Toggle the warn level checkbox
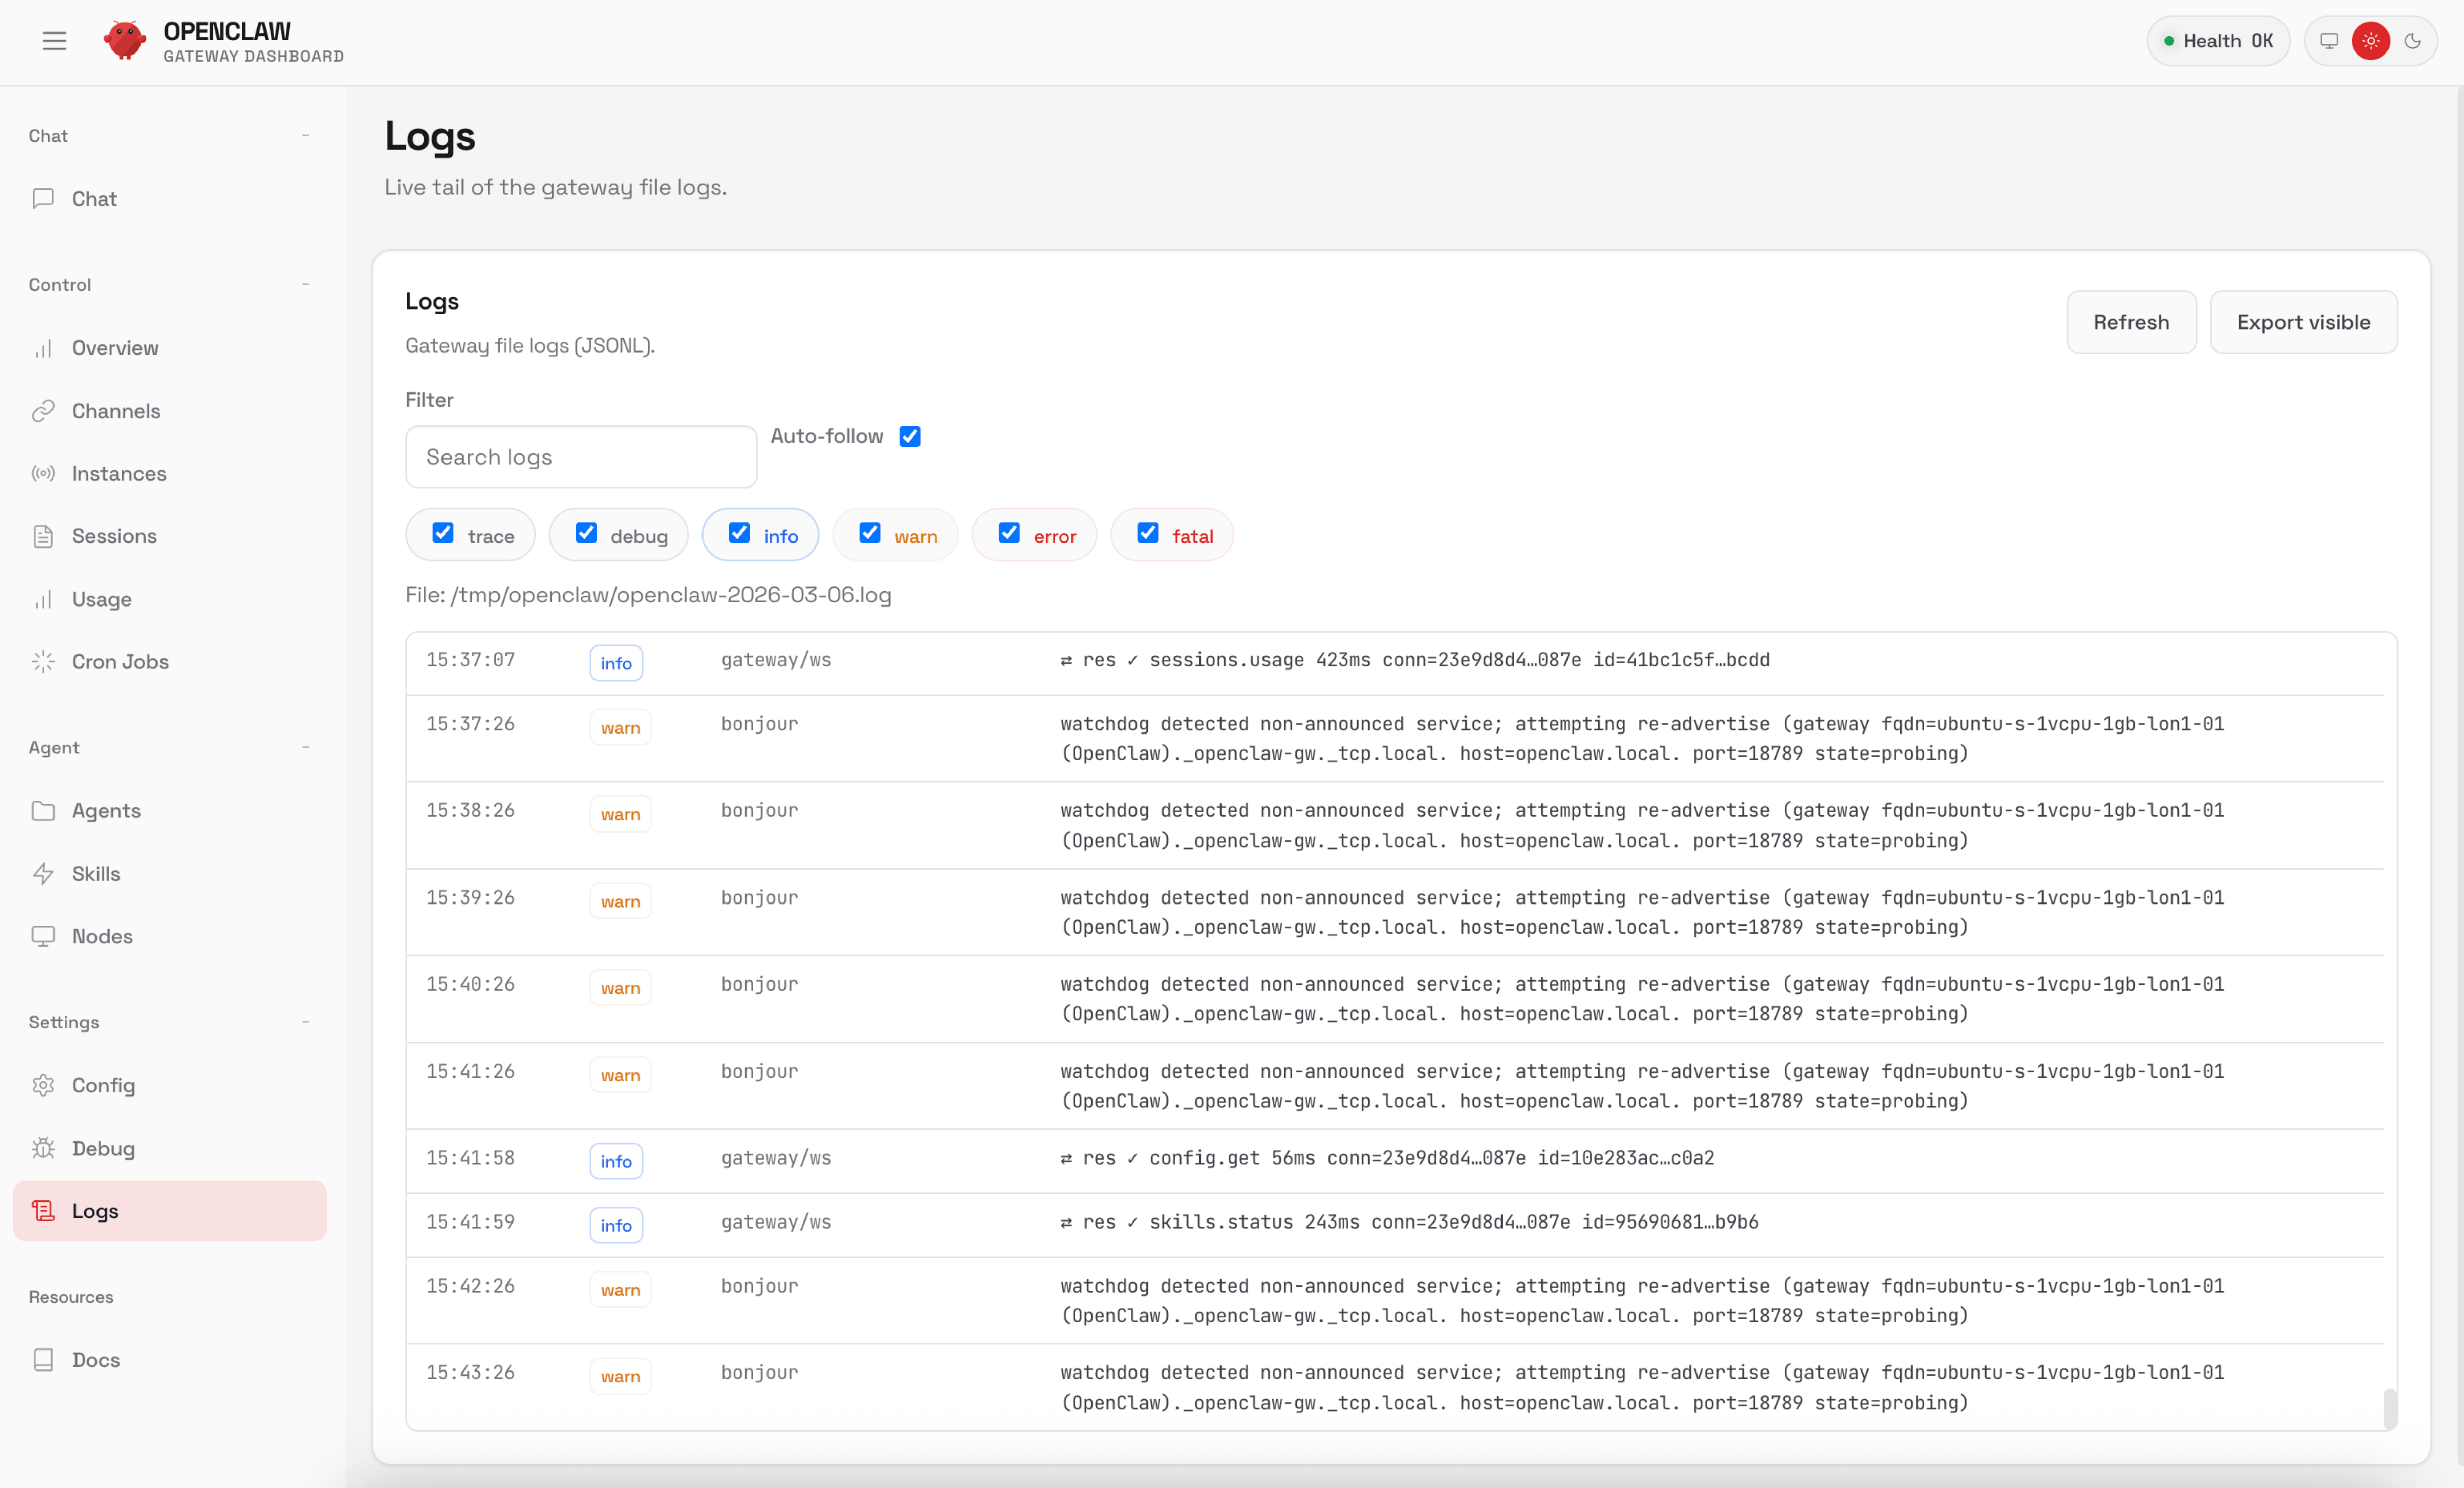Image resolution: width=2464 pixels, height=1488 pixels. pos(870,533)
